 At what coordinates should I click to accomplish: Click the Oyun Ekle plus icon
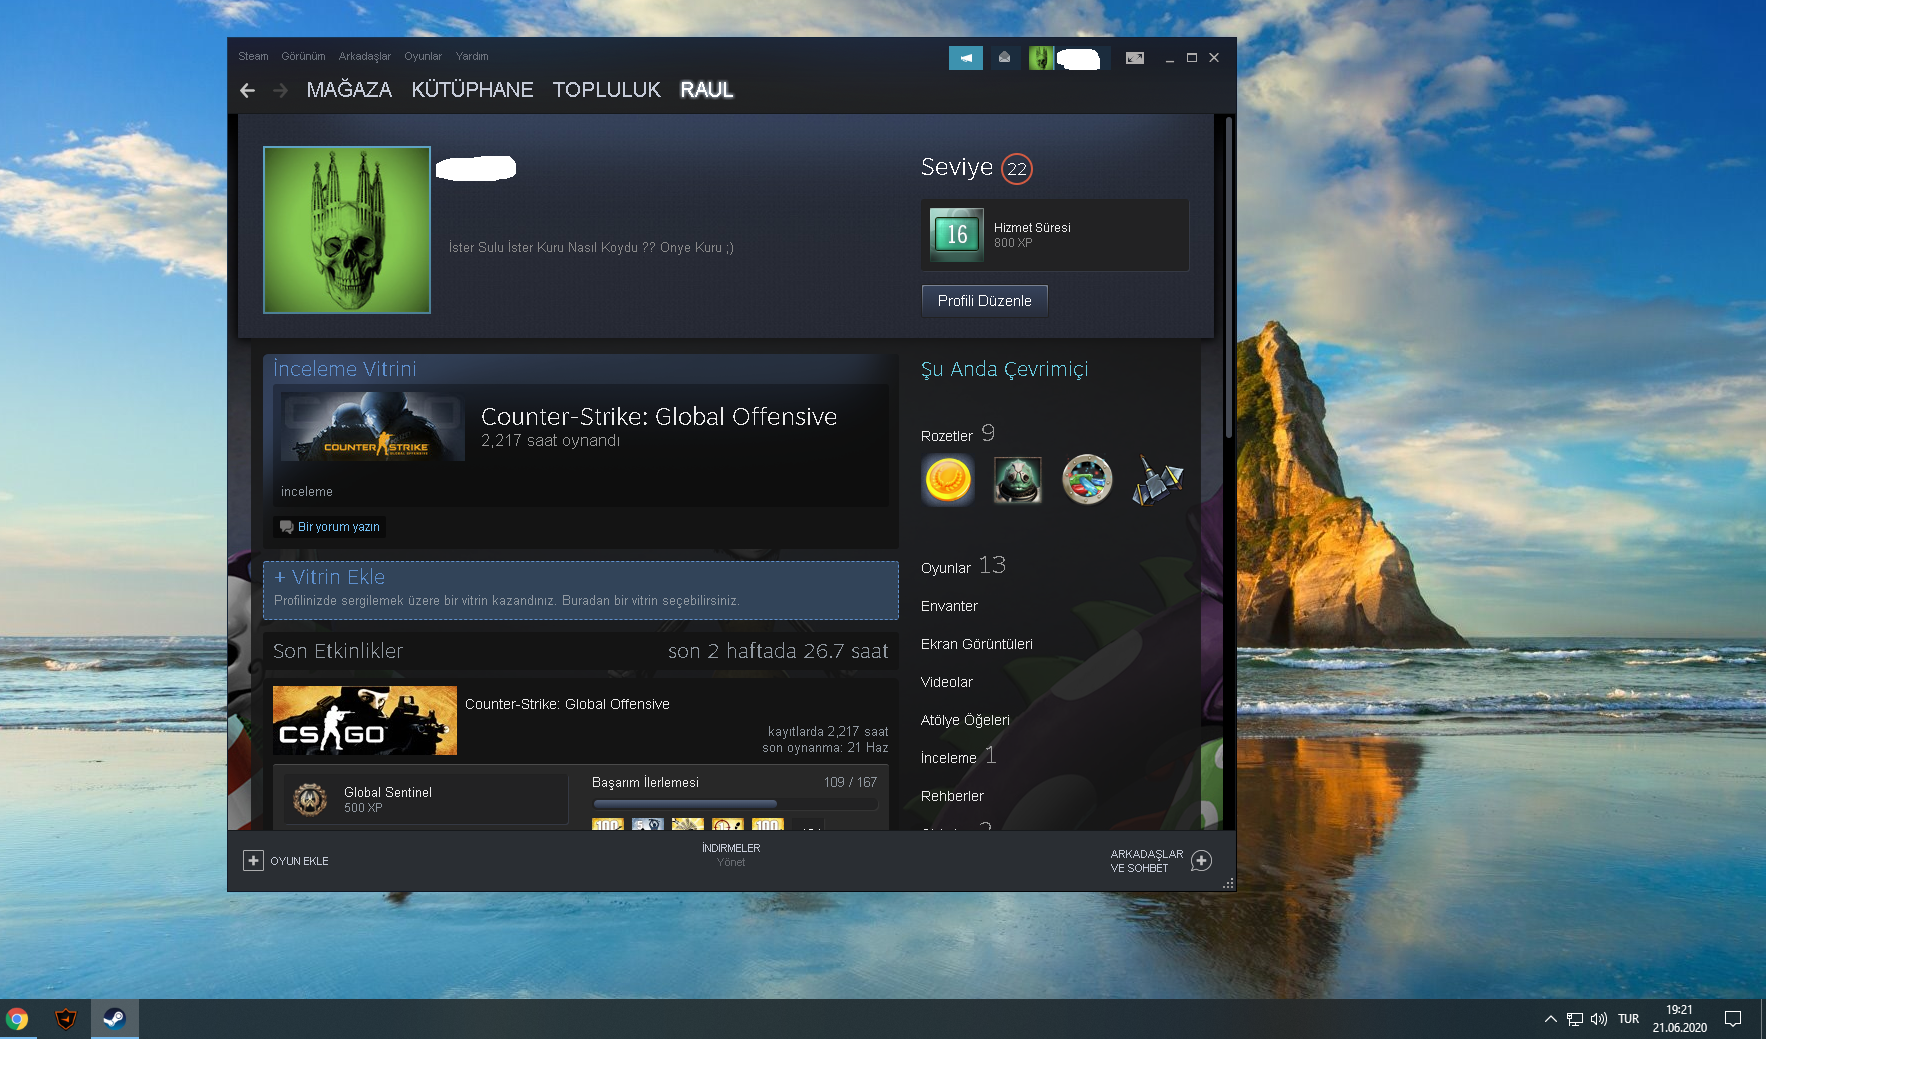(253, 861)
